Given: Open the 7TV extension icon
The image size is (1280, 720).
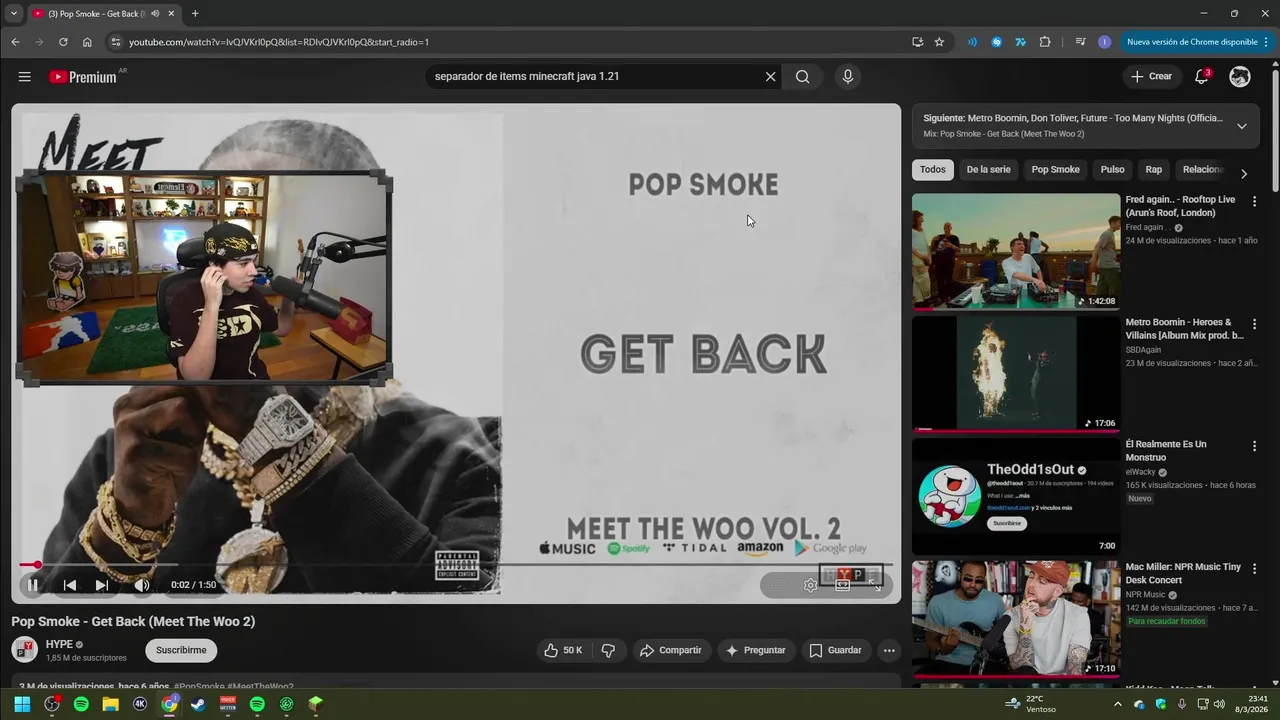Looking at the screenshot, I should (1020, 42).
